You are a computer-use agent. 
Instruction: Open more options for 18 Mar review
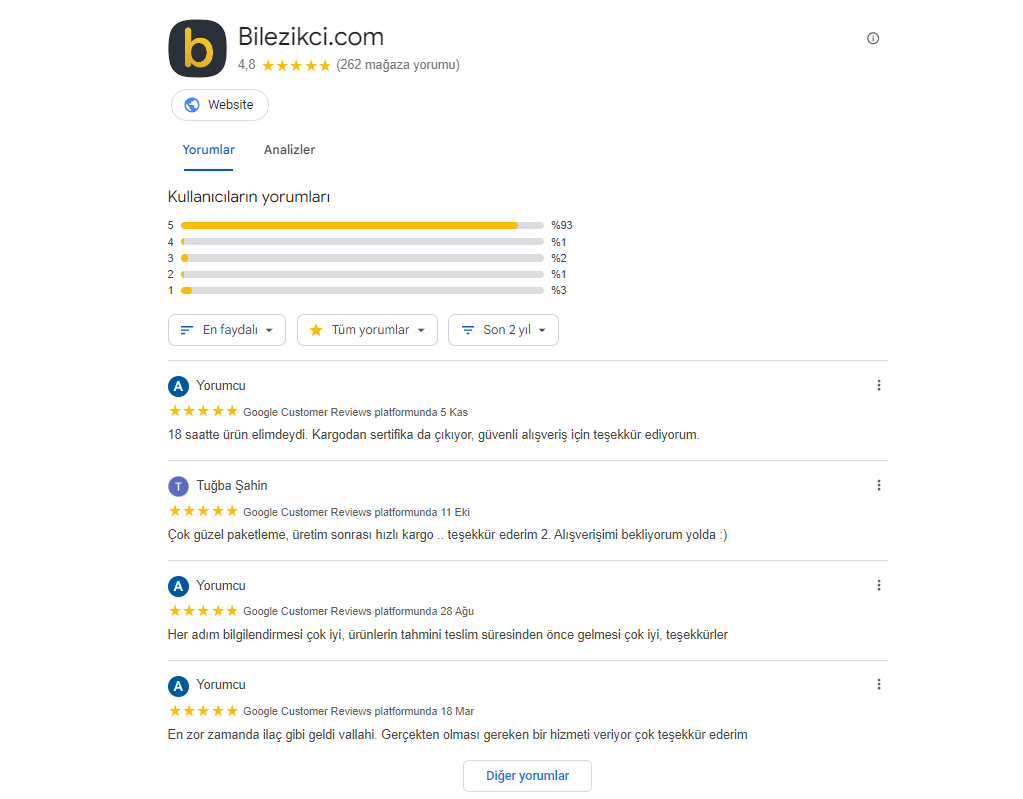[x=879, y=684]
